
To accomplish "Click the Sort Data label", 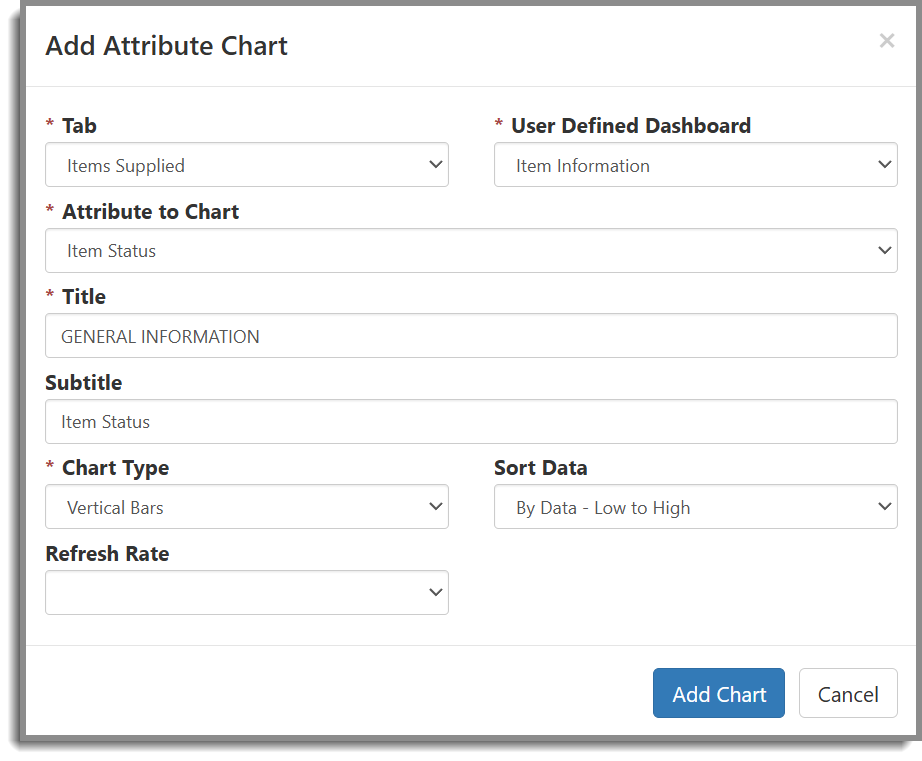I will (540, 468).
